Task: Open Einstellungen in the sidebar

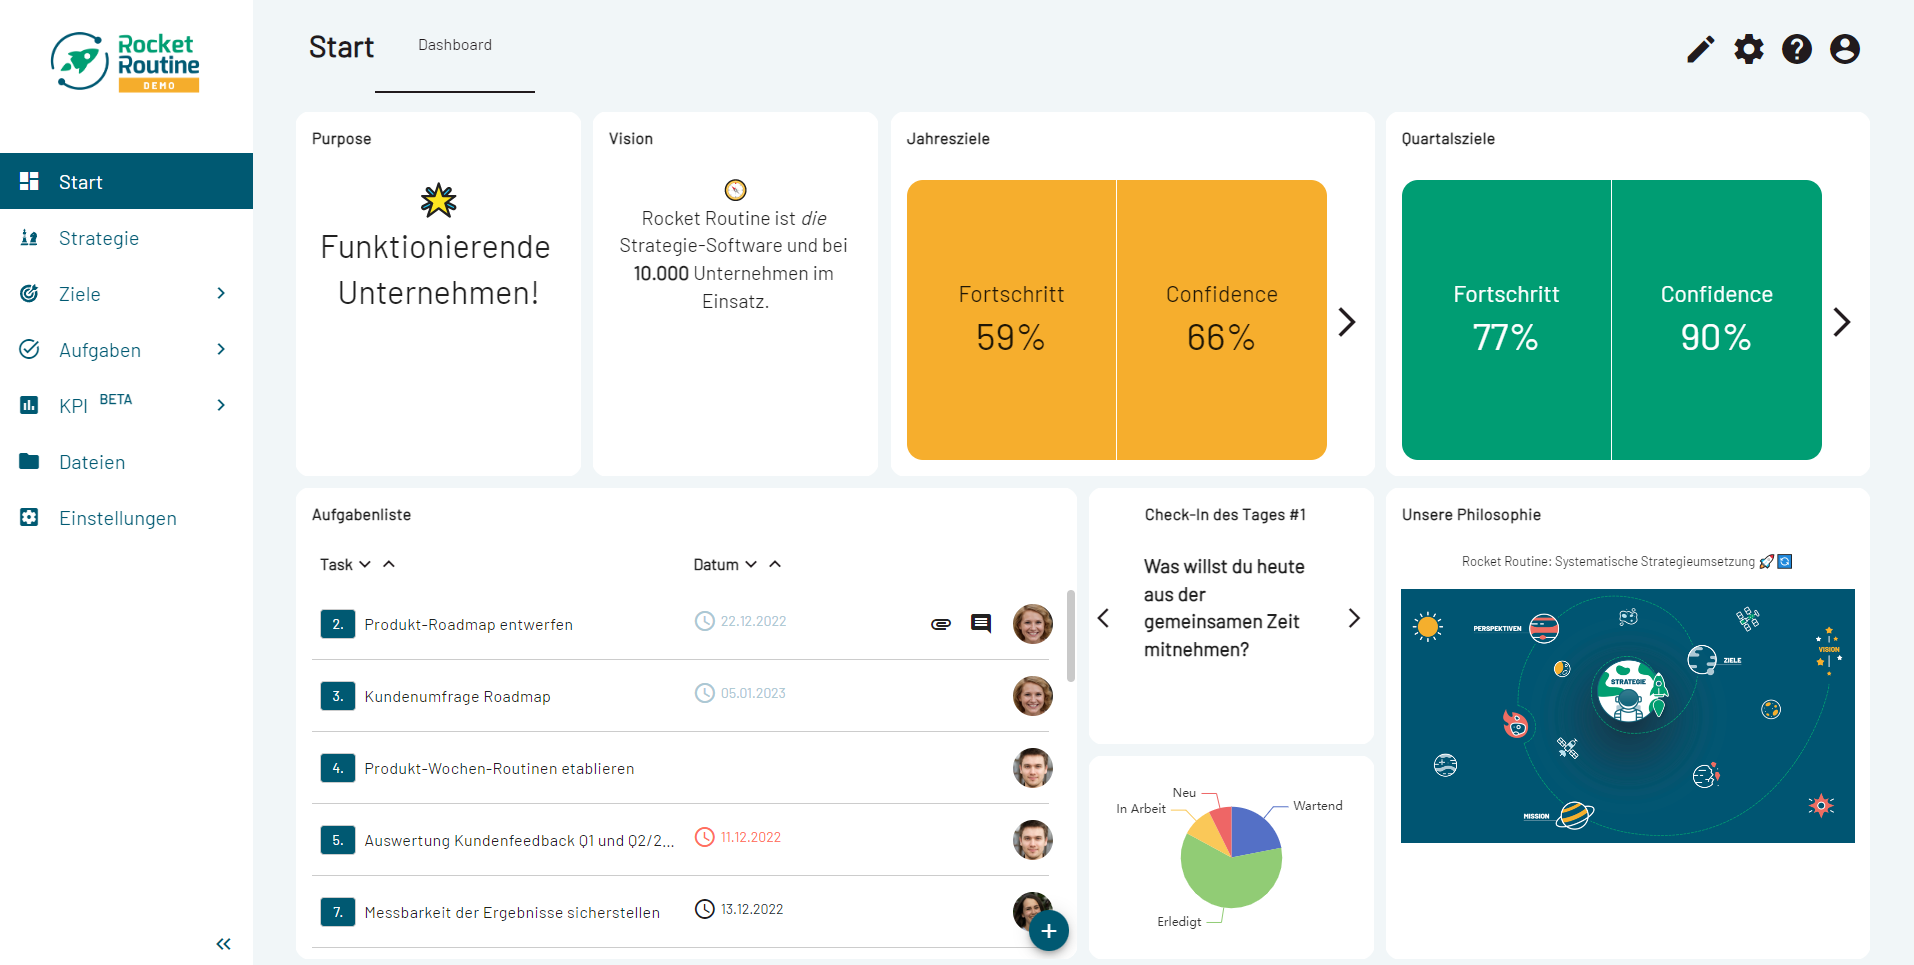Action: (x=126, y=518)
